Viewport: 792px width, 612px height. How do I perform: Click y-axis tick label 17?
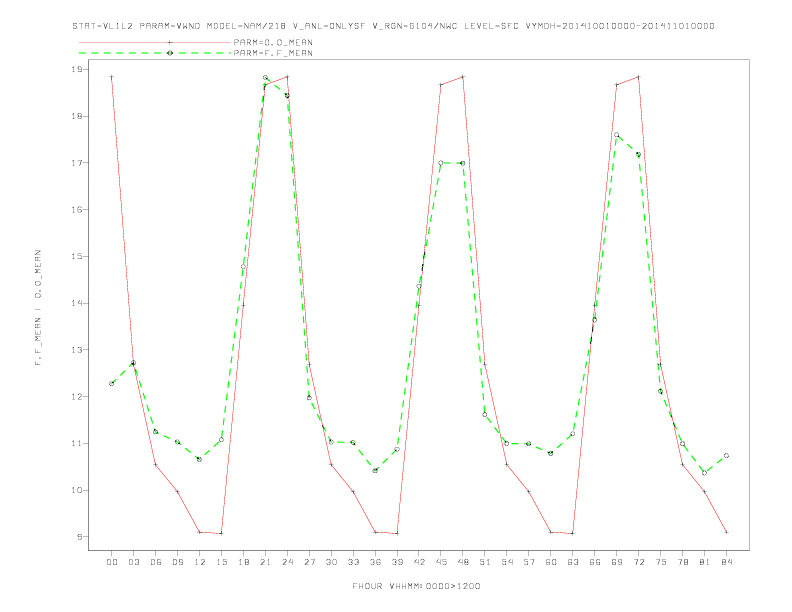click(78, 163)
